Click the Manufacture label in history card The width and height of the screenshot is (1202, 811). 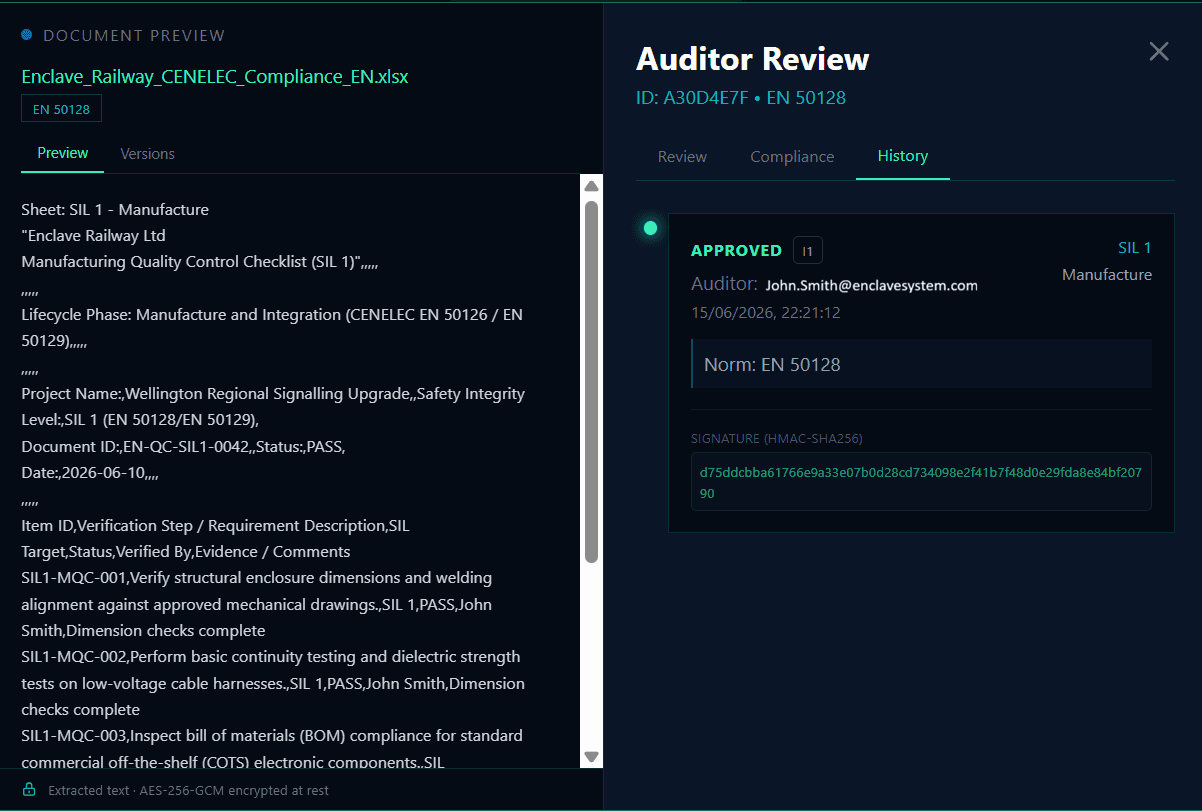click(1107, 274)
